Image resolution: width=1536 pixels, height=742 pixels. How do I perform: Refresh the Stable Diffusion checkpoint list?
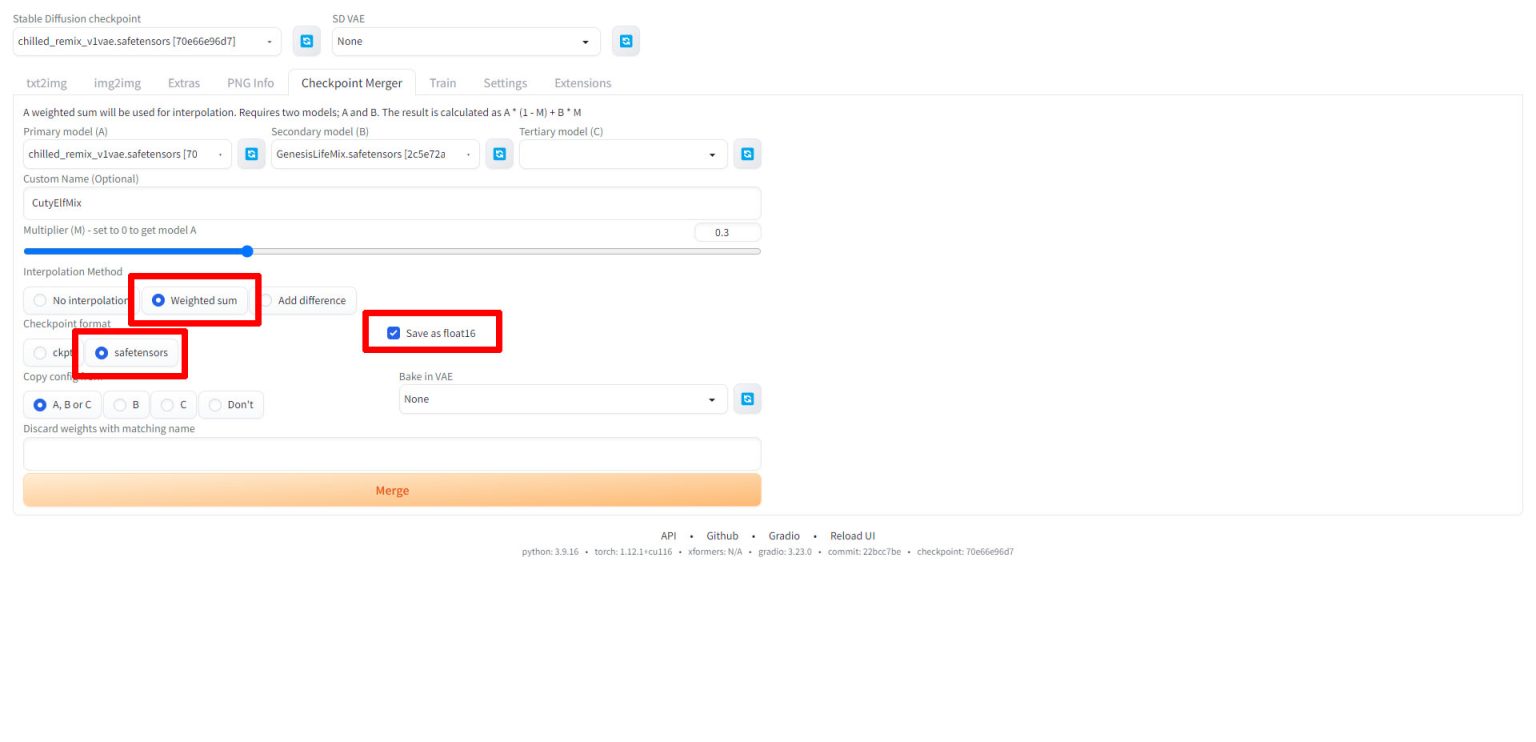307,41
